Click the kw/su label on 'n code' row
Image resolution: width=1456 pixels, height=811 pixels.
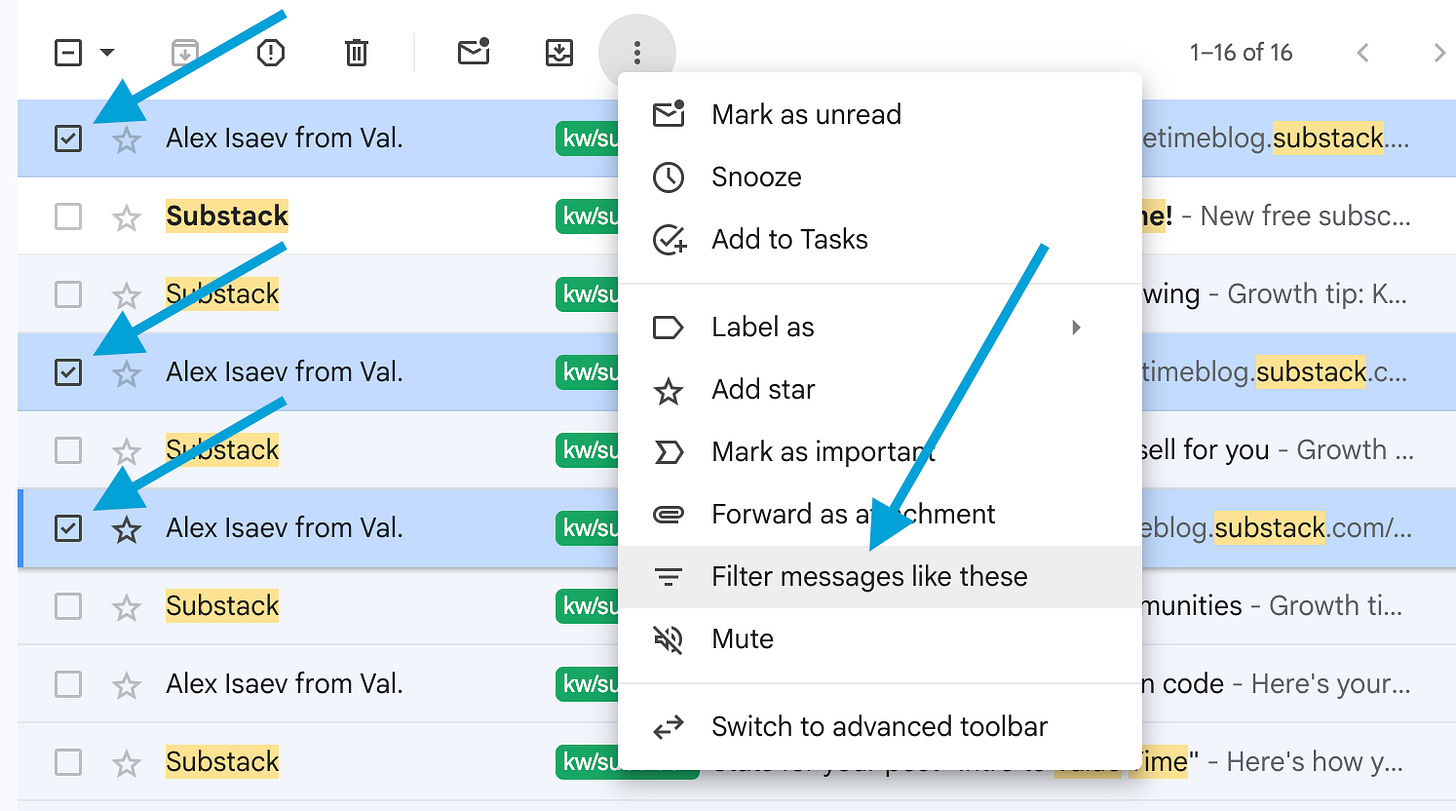[588, 684]
